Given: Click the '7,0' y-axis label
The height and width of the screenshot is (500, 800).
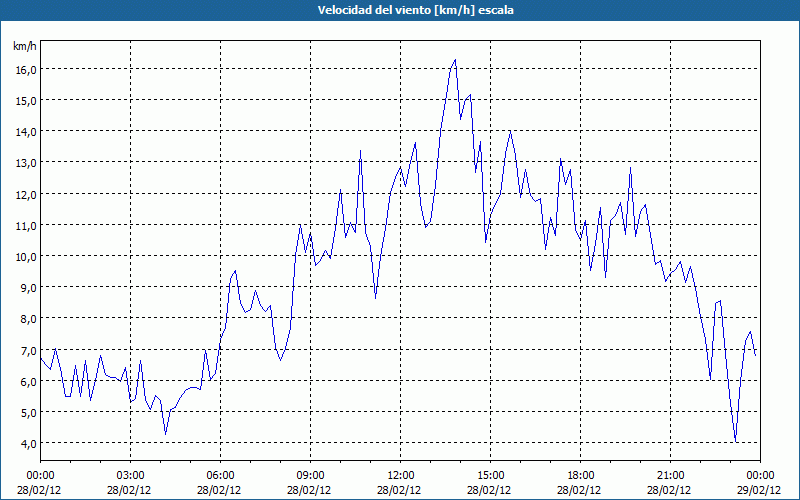Looking at the screenshot, I should (x=29, y=351).
